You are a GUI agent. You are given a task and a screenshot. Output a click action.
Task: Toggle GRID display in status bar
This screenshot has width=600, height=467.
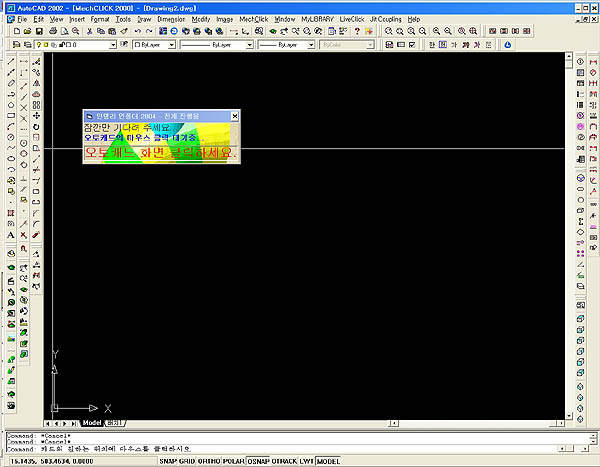pos(187,461)
